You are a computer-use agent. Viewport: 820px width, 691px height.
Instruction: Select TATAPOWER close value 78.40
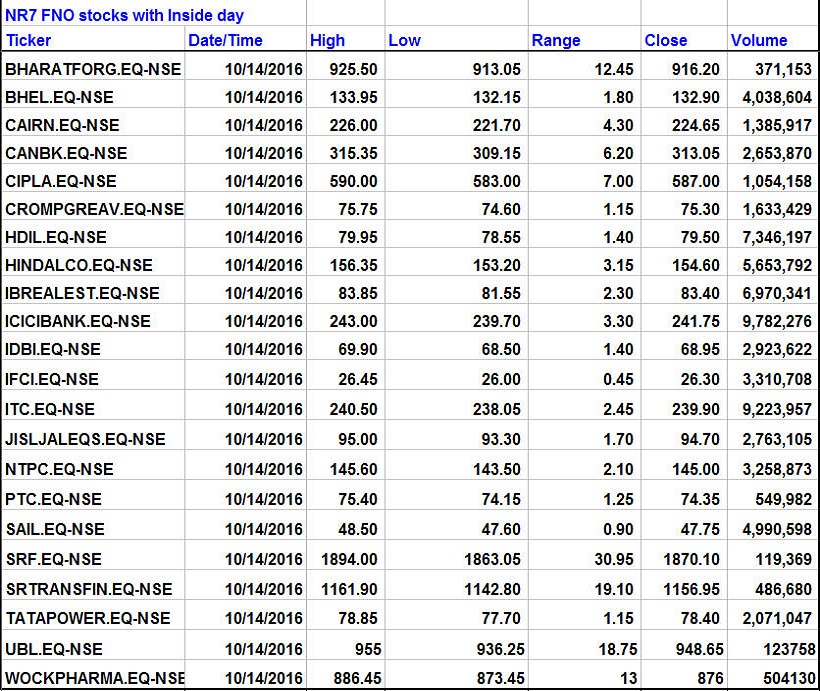(x=698, y=618)
